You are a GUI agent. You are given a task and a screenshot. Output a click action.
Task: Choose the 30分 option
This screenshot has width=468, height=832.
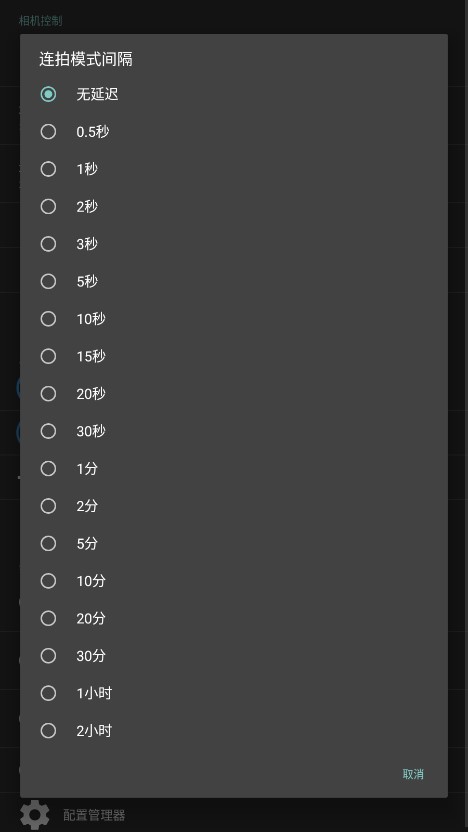[x=233, y=656]
